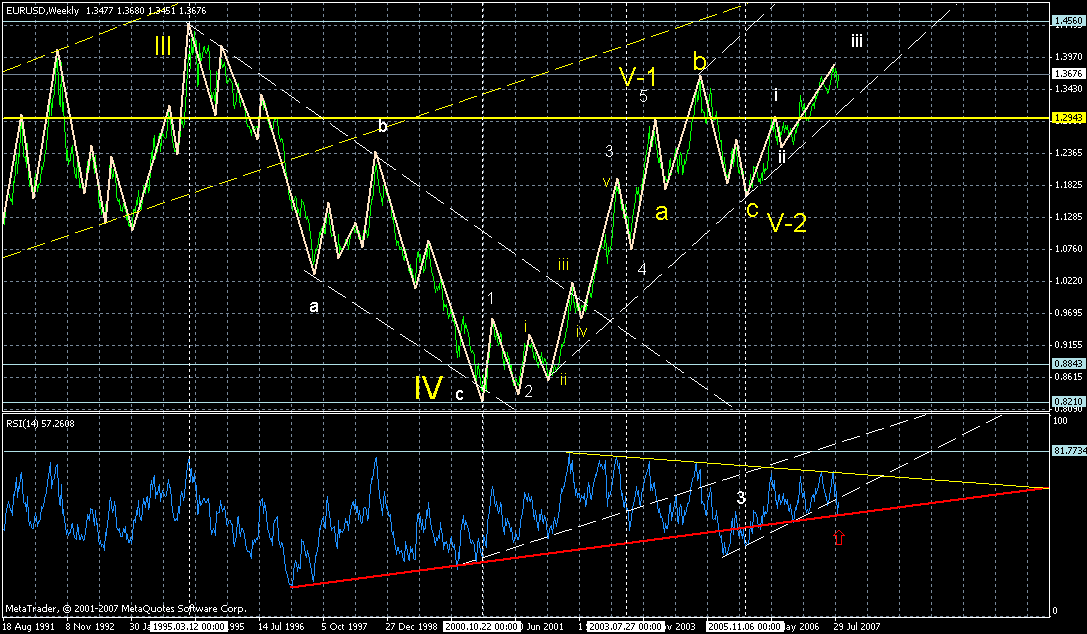Click the white wave label 4
This screenshot has width=1087, height=634.
coord(642,270)
